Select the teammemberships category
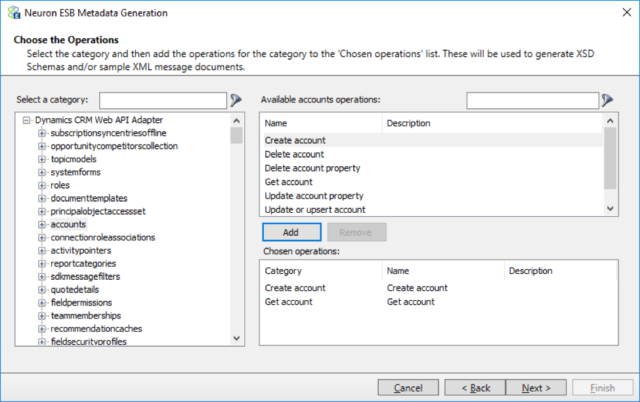The height and width of the screenshot is (402, 640). (86, 316)
